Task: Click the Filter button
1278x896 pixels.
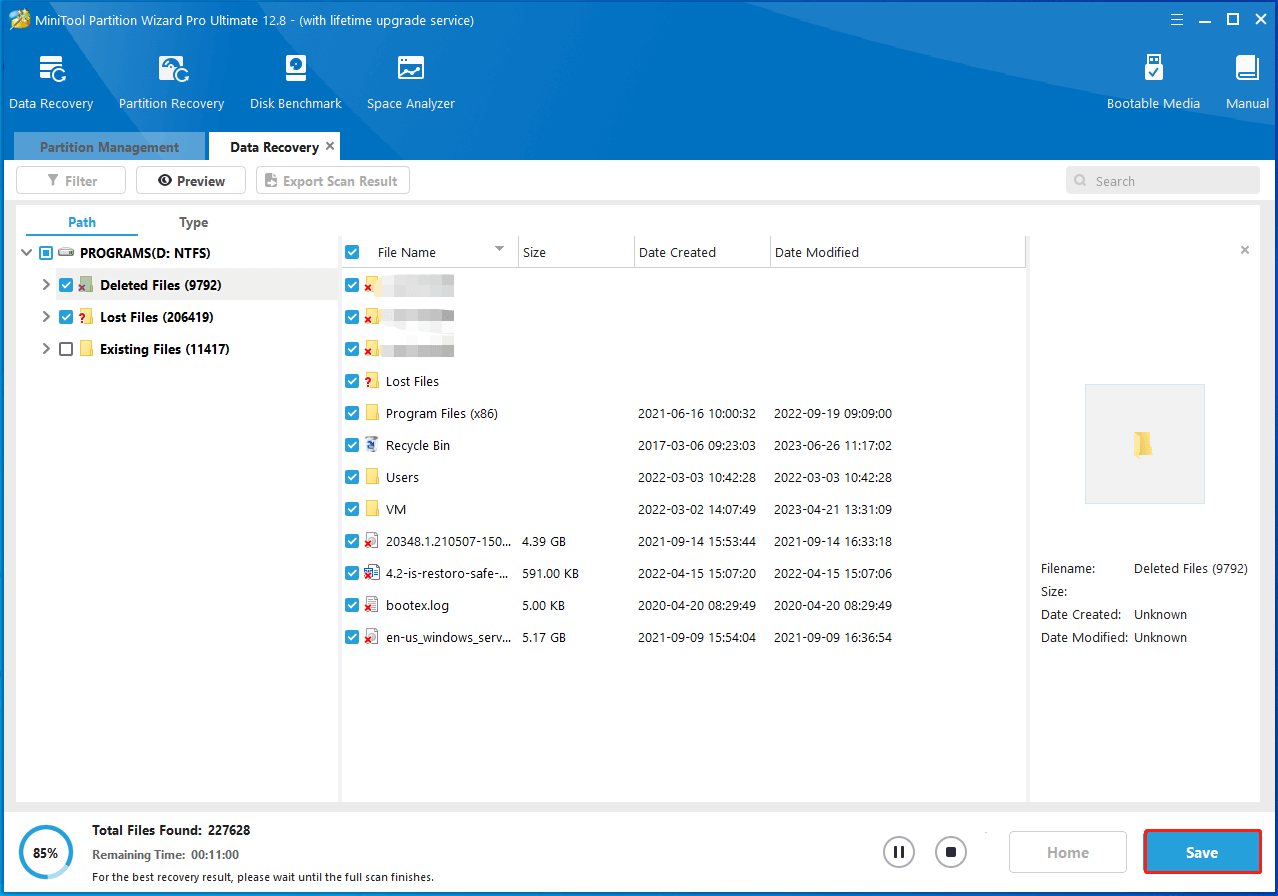Action: [x=71, y=181]
